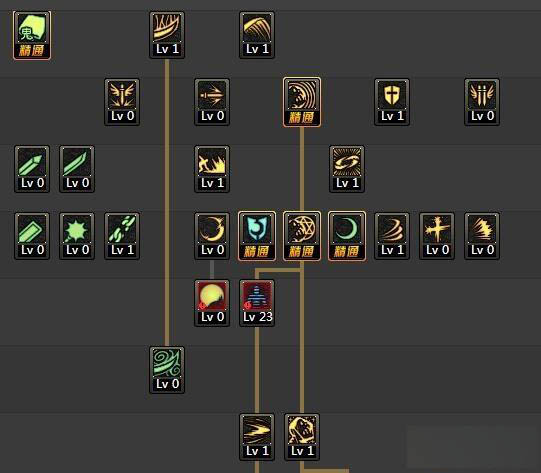The image size is (541, 473).
Task: Select the moon wave mastered skill in second row
Action: coord(302,102)
